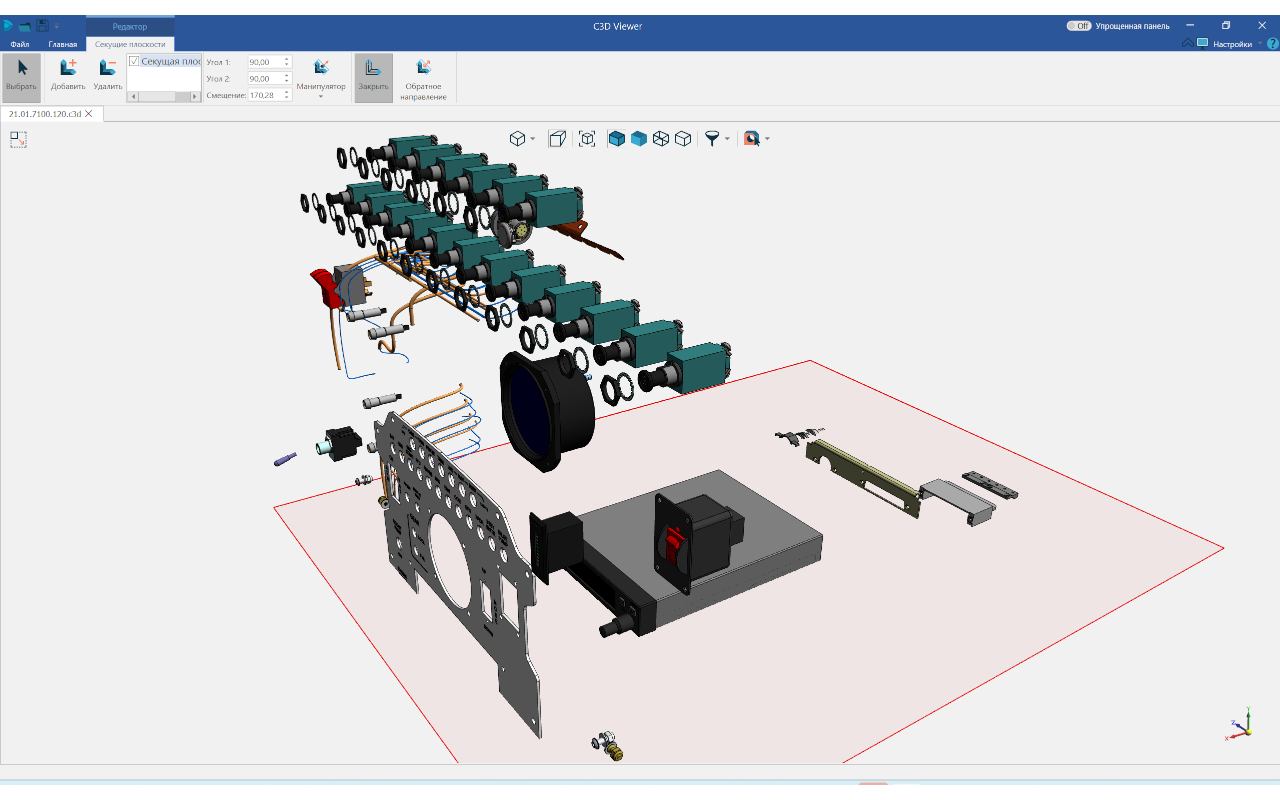Toggle the Упрощенная панель switch
The image size is (1280, 800).
tap(1078, 26)
